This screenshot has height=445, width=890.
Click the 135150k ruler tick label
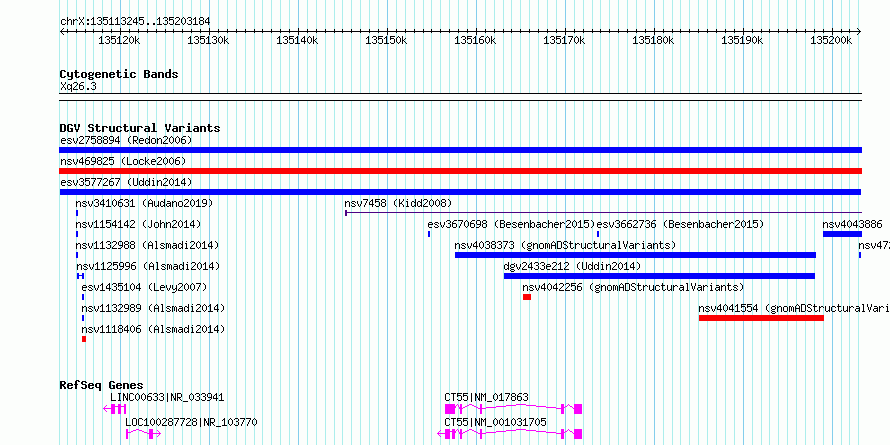(x=386, y=41)
